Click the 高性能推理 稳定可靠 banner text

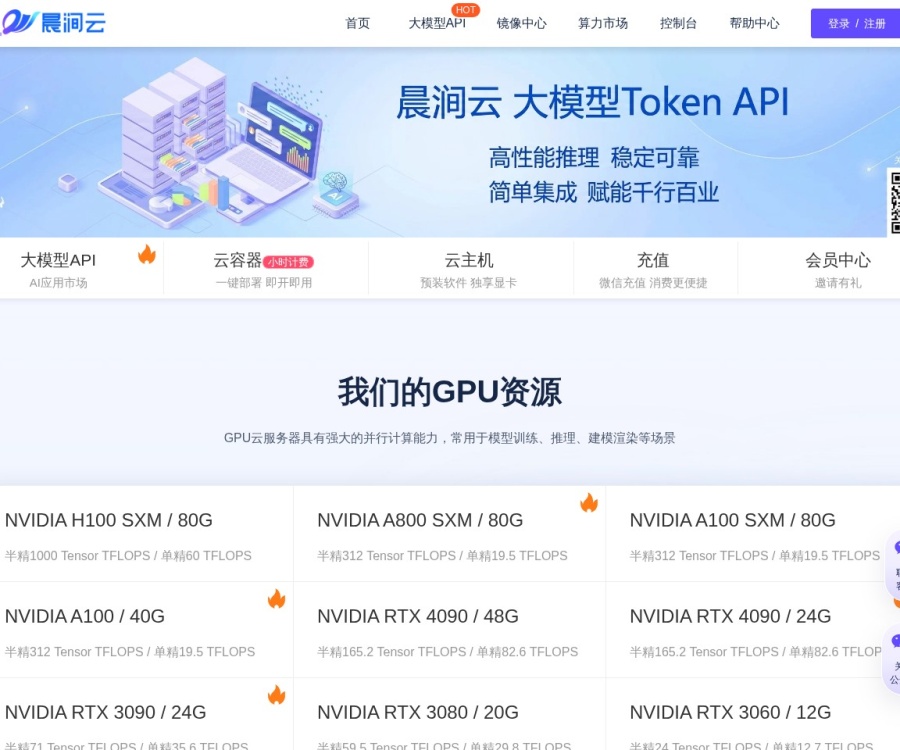point(593,158)
